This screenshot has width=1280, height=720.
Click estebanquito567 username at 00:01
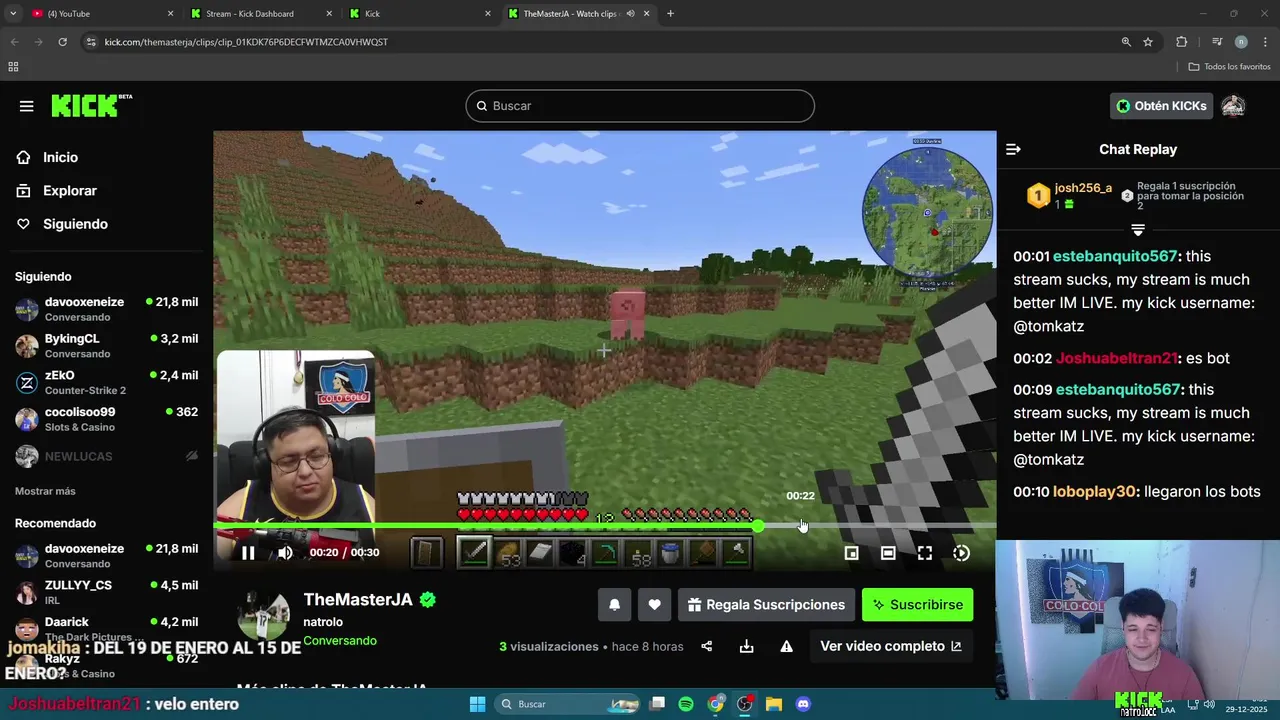point(1115,256)
